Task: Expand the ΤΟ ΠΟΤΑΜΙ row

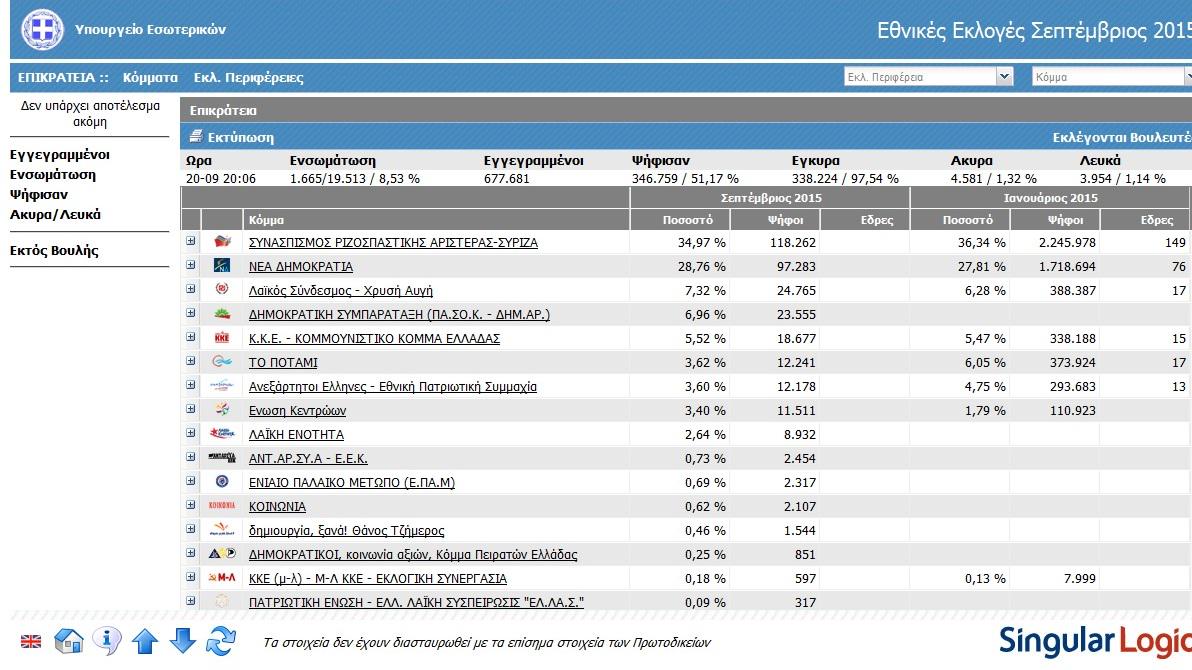Action: coord(191,360)
